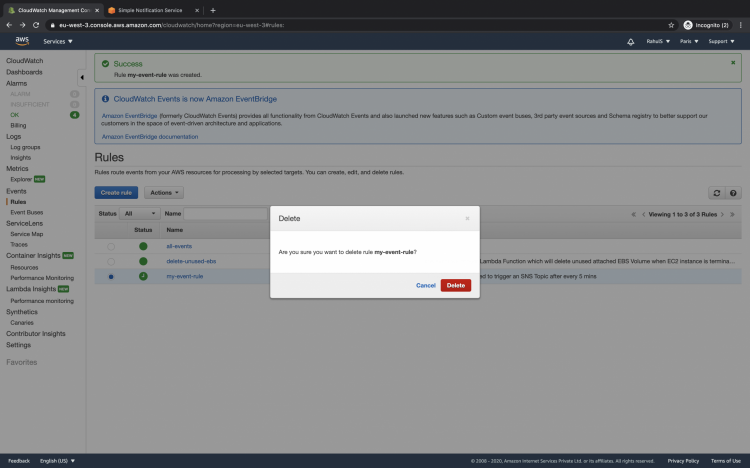This screenshot has height=468, width=750.
Task: Open Metrics Explorer in the sidebar
Action: coord(21,179)
